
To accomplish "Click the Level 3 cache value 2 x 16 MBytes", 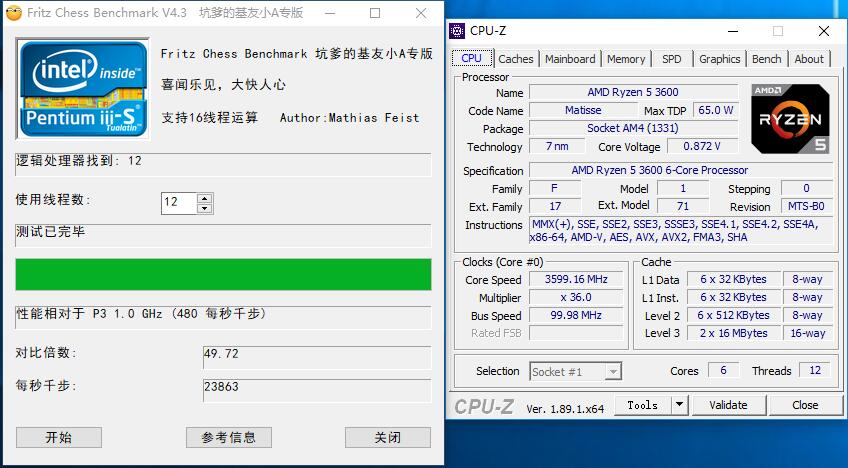I will click(x=734, y=333).
